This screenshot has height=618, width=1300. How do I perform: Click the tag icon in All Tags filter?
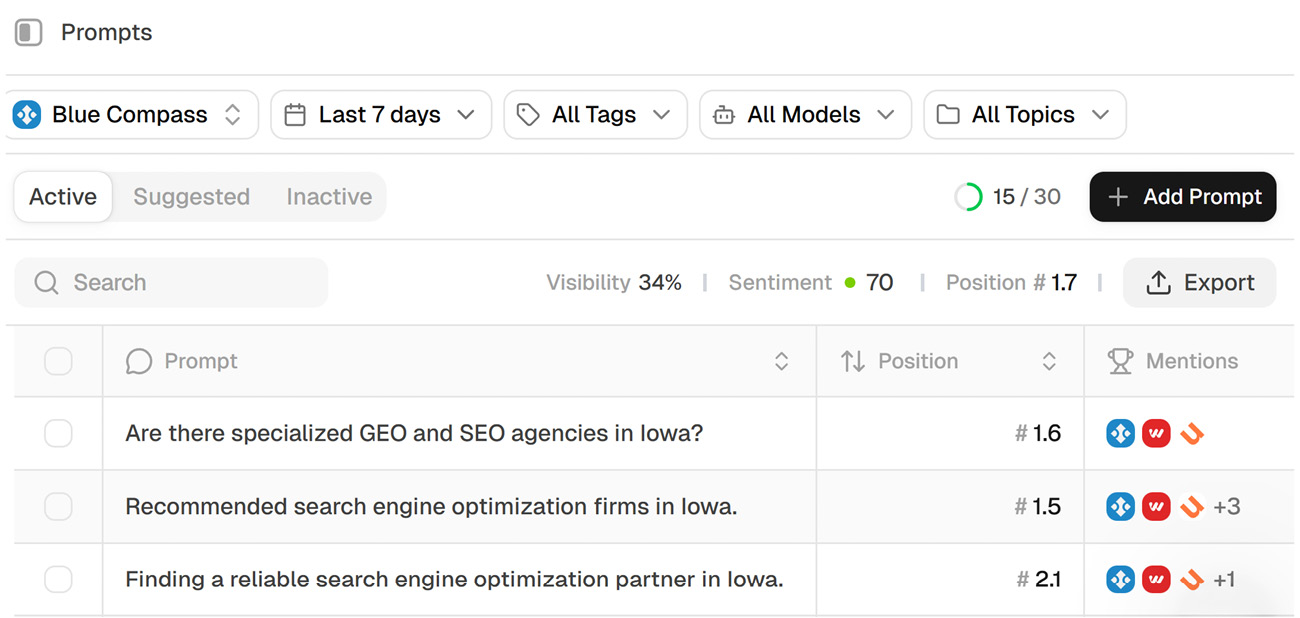[x=527, y=114]
